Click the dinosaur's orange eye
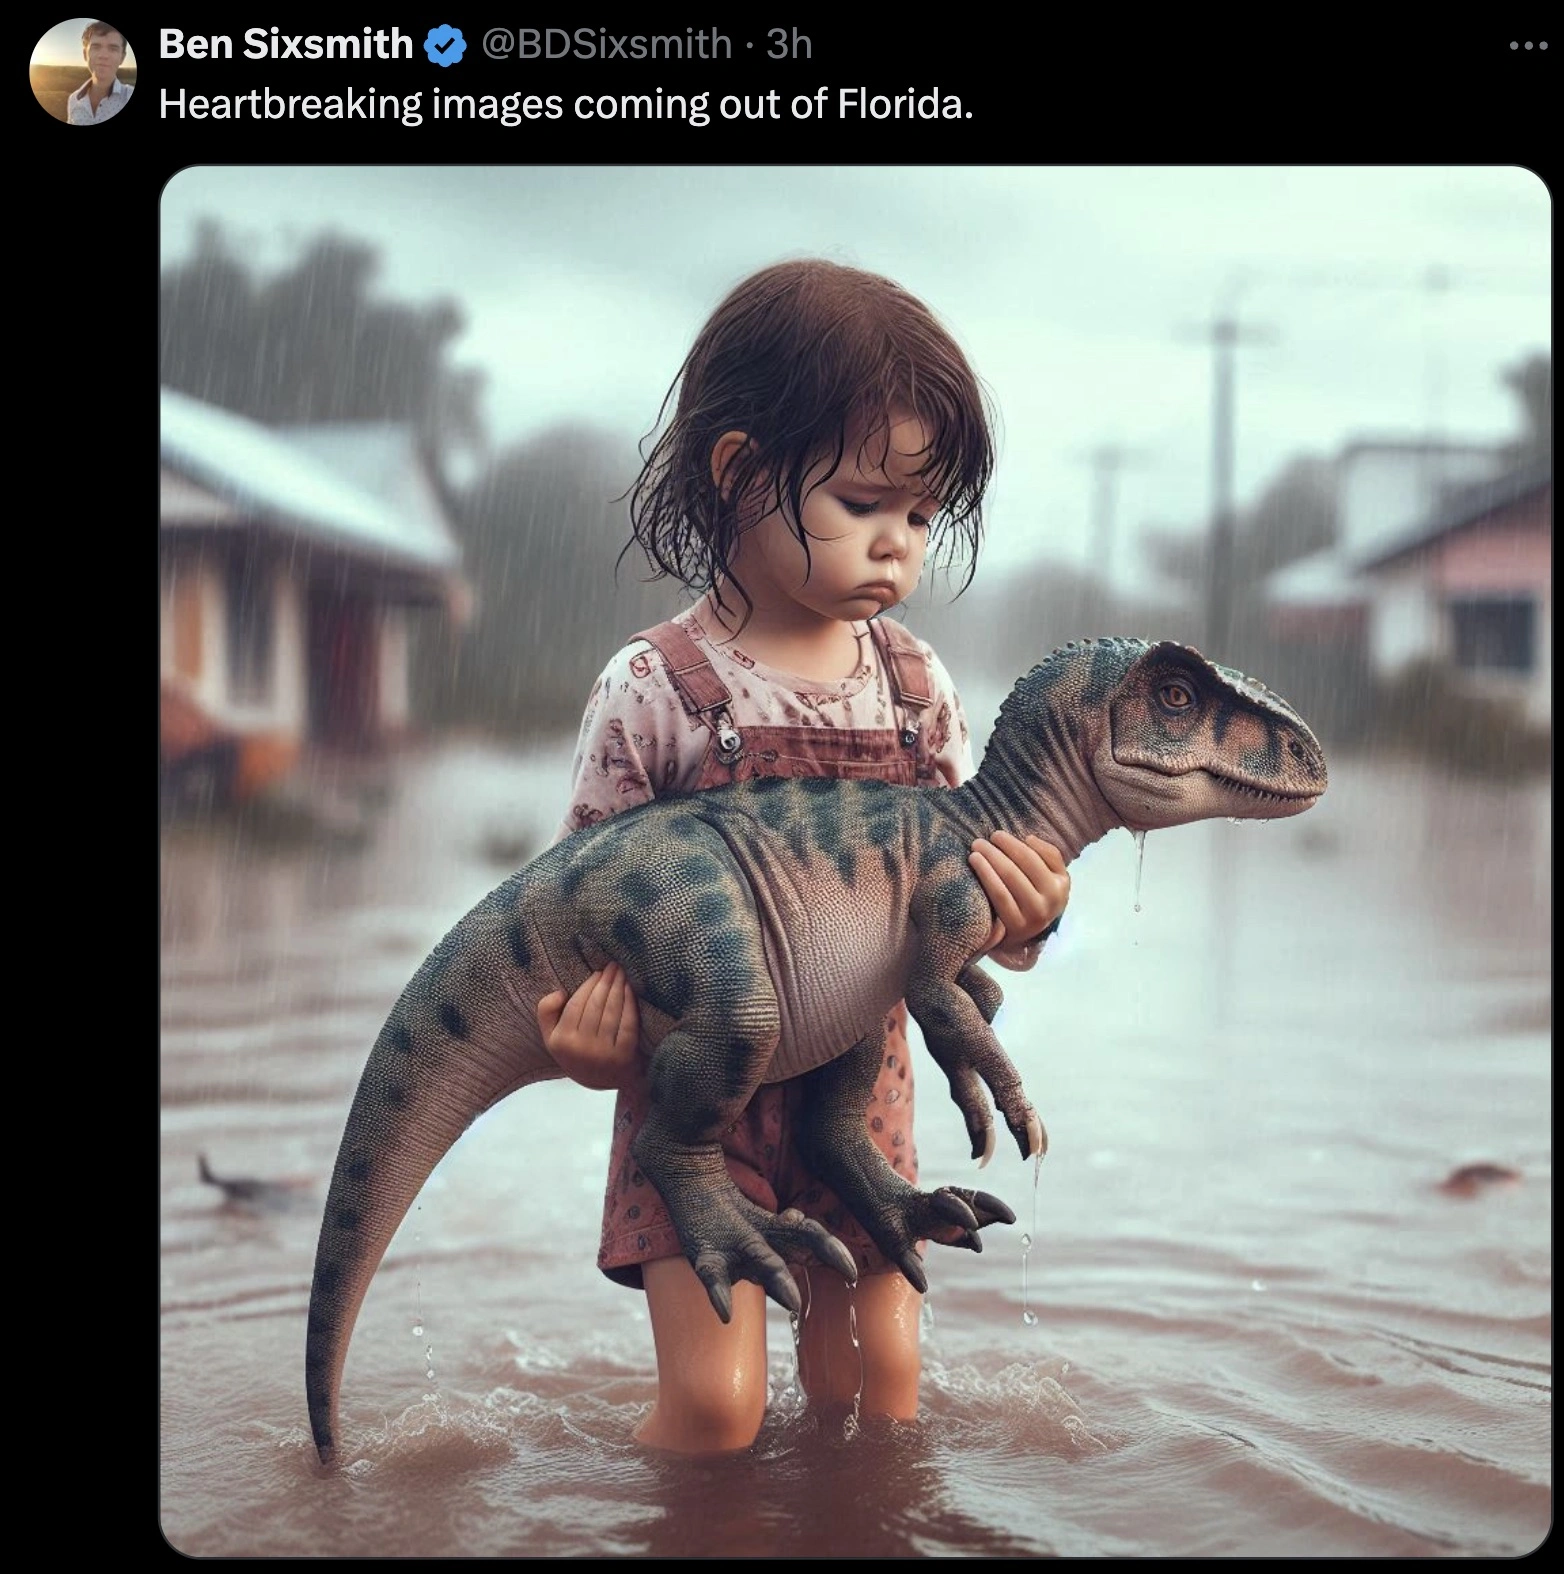This screenshot has width=1564, height=1574. pos(1177,693)
